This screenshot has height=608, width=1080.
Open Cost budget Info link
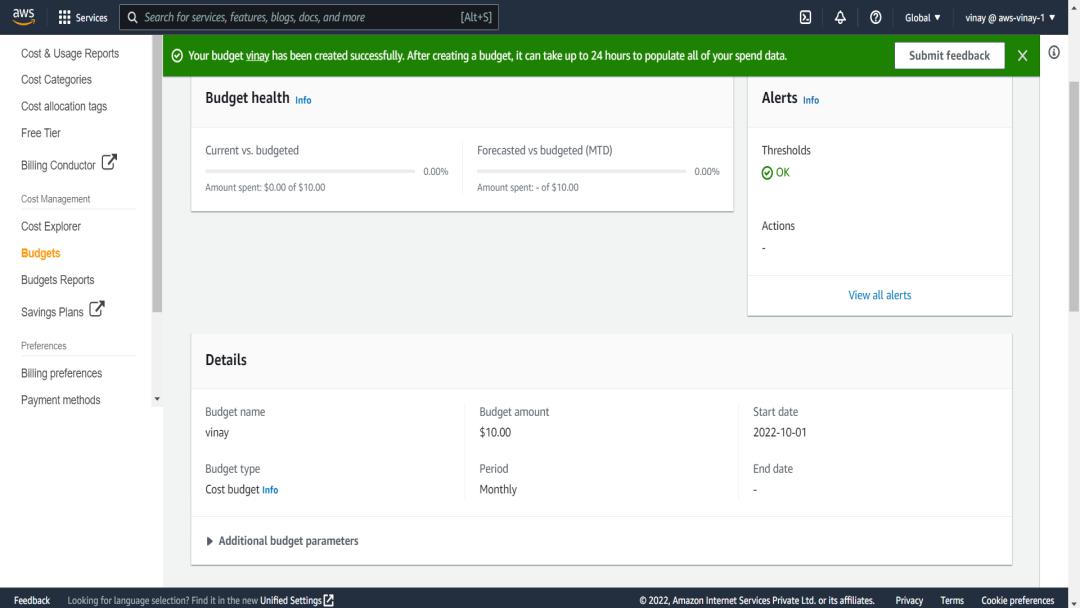[x=270, y=490]
